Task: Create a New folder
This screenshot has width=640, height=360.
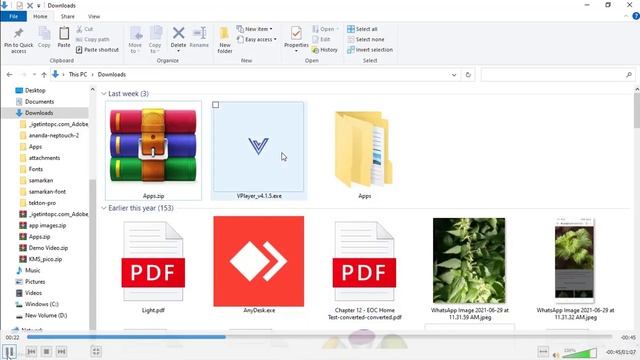Action: pos(225,40)
